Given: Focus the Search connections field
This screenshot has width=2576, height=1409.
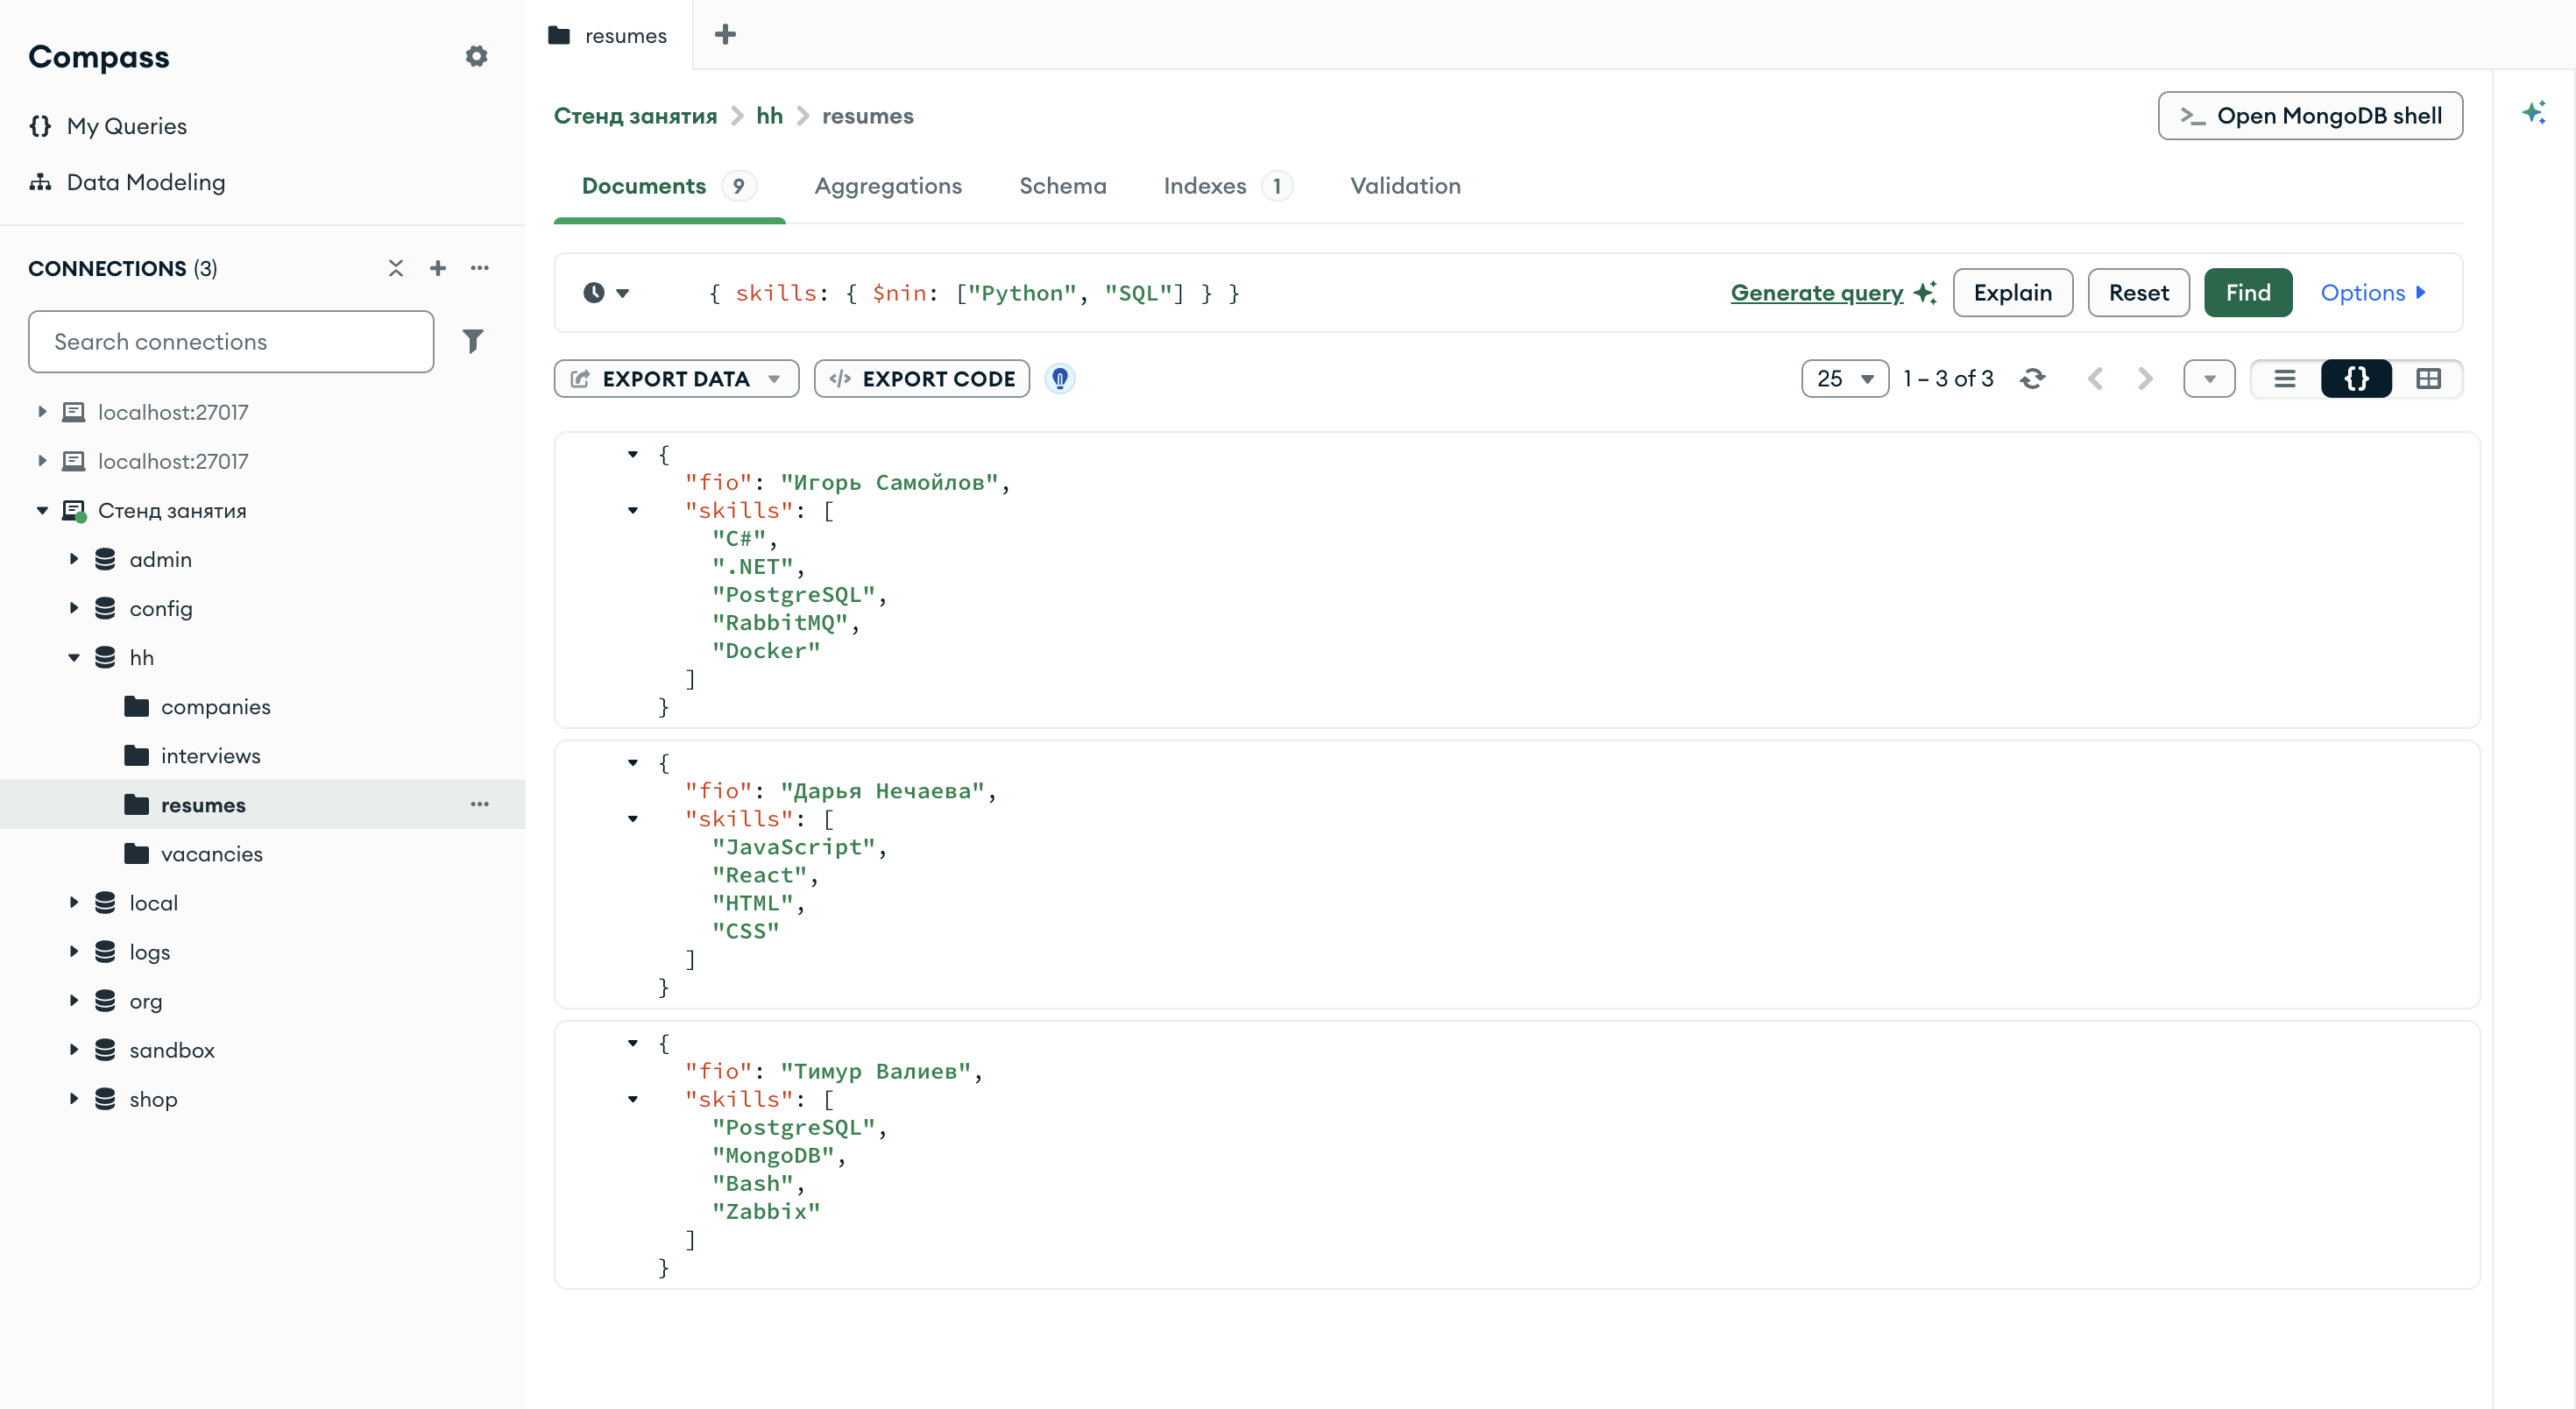Looking at the screenshot, I should point(231,341).
